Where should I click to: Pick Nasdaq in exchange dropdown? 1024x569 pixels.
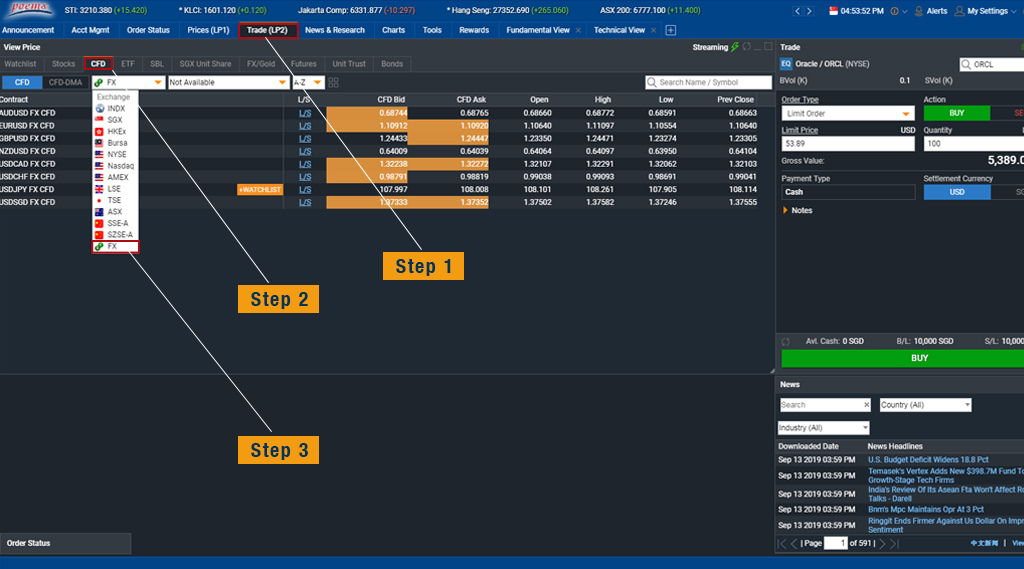[115, 166]
